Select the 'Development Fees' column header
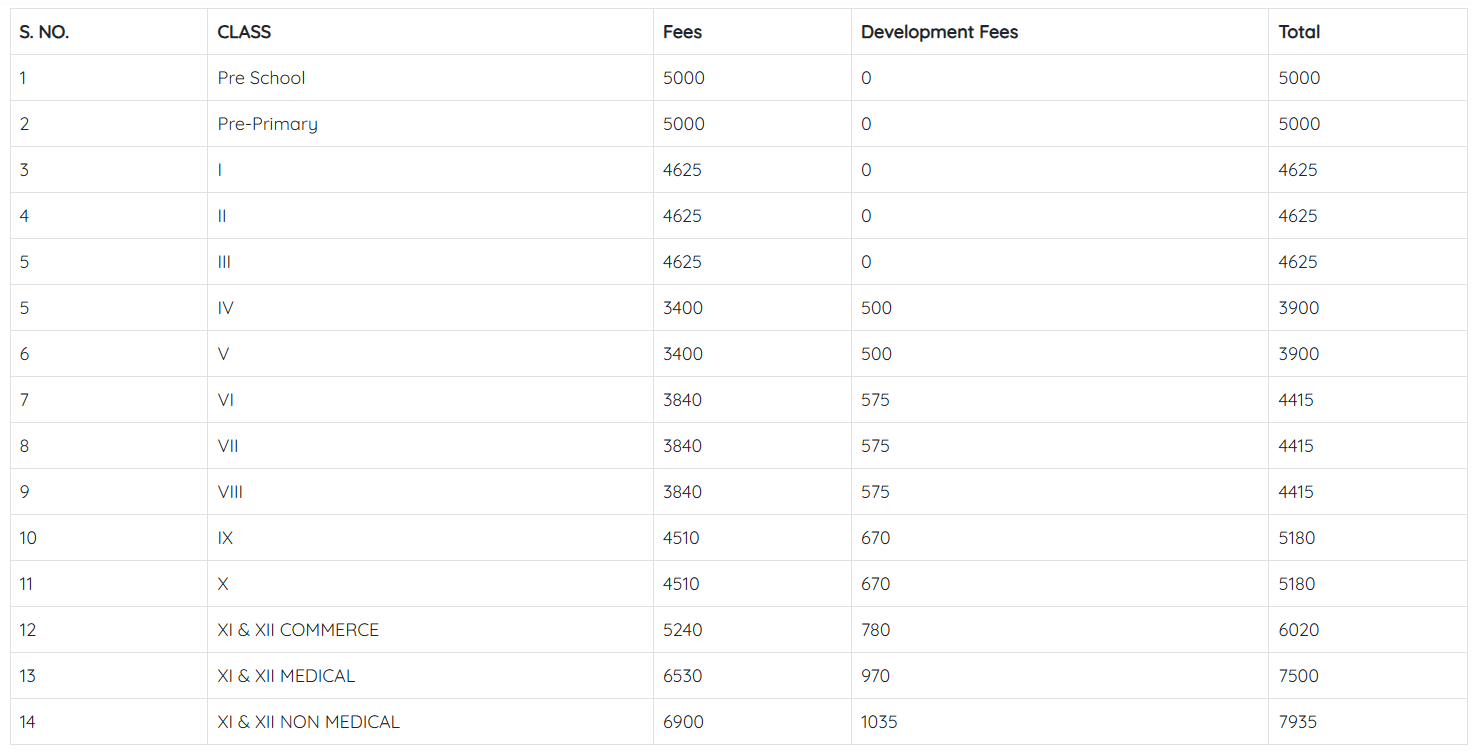This screenshot has width=1473, height=755. click(x=939, y=32)
